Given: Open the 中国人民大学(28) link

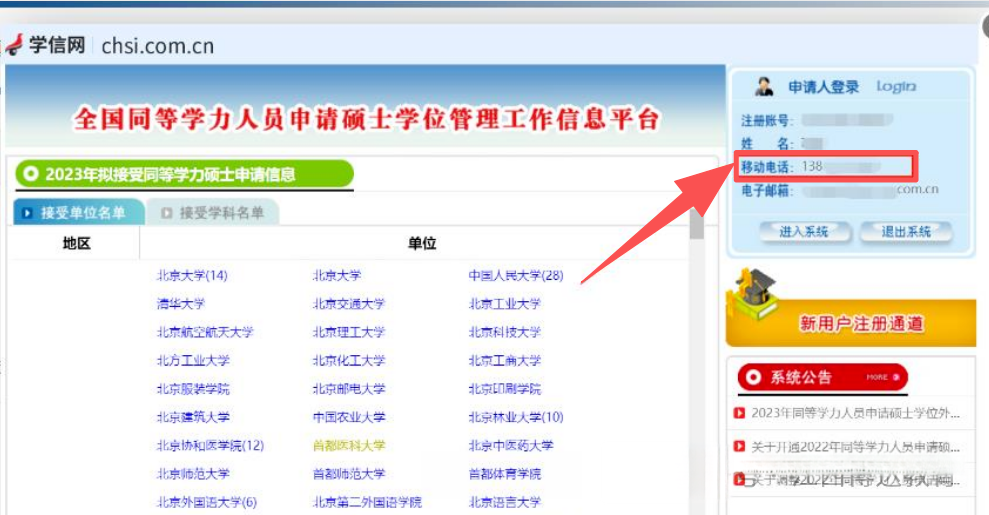Looking at the screenshot, I should pos(516,275).
